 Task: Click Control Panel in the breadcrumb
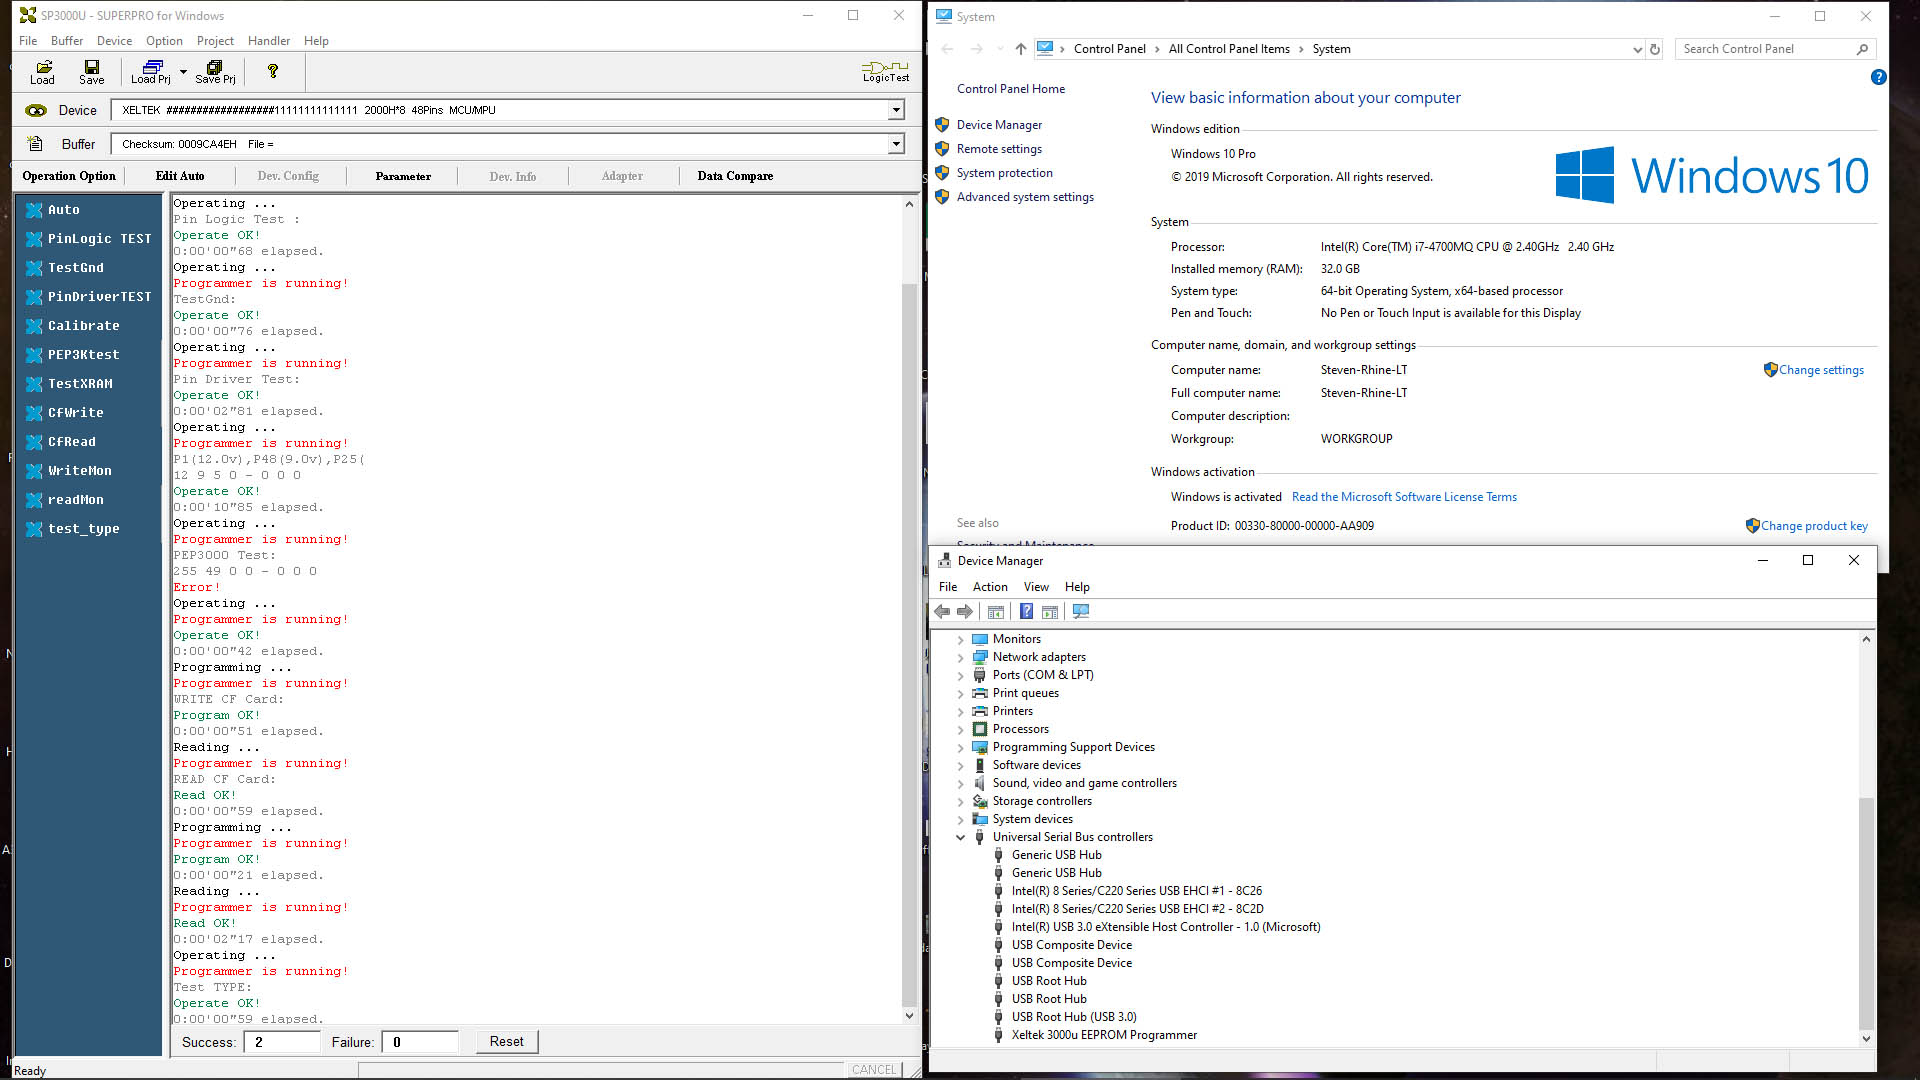[1109, 49]
